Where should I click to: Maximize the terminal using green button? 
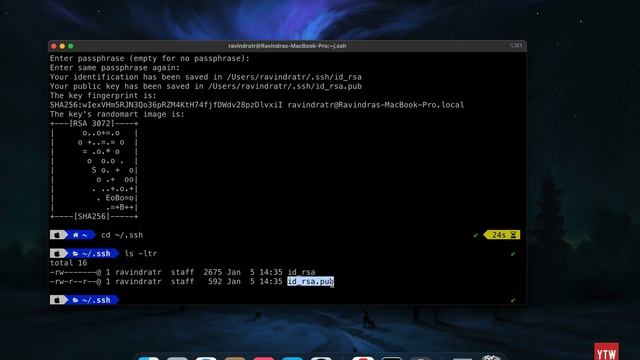71,46
